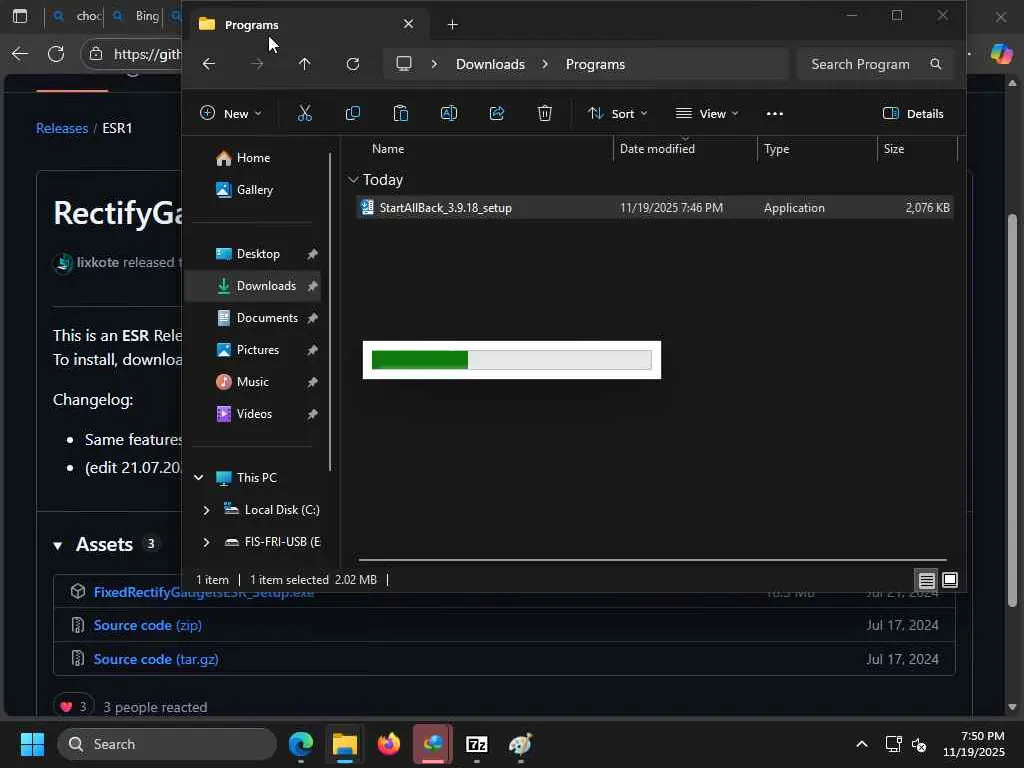Viewport: 1024px width, 768px height.
Task: Select Downloads in navigation pane
Action: tap(253, 286)
